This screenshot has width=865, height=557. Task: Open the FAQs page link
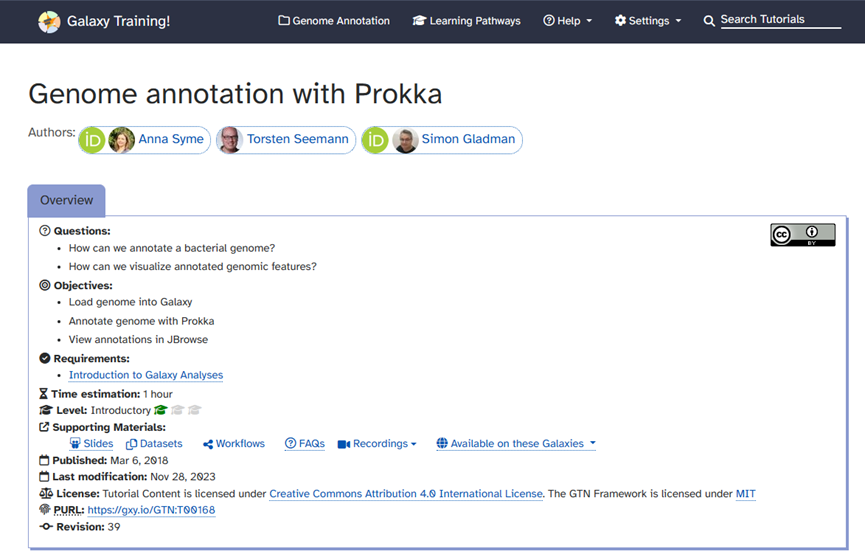pos(305,443)
